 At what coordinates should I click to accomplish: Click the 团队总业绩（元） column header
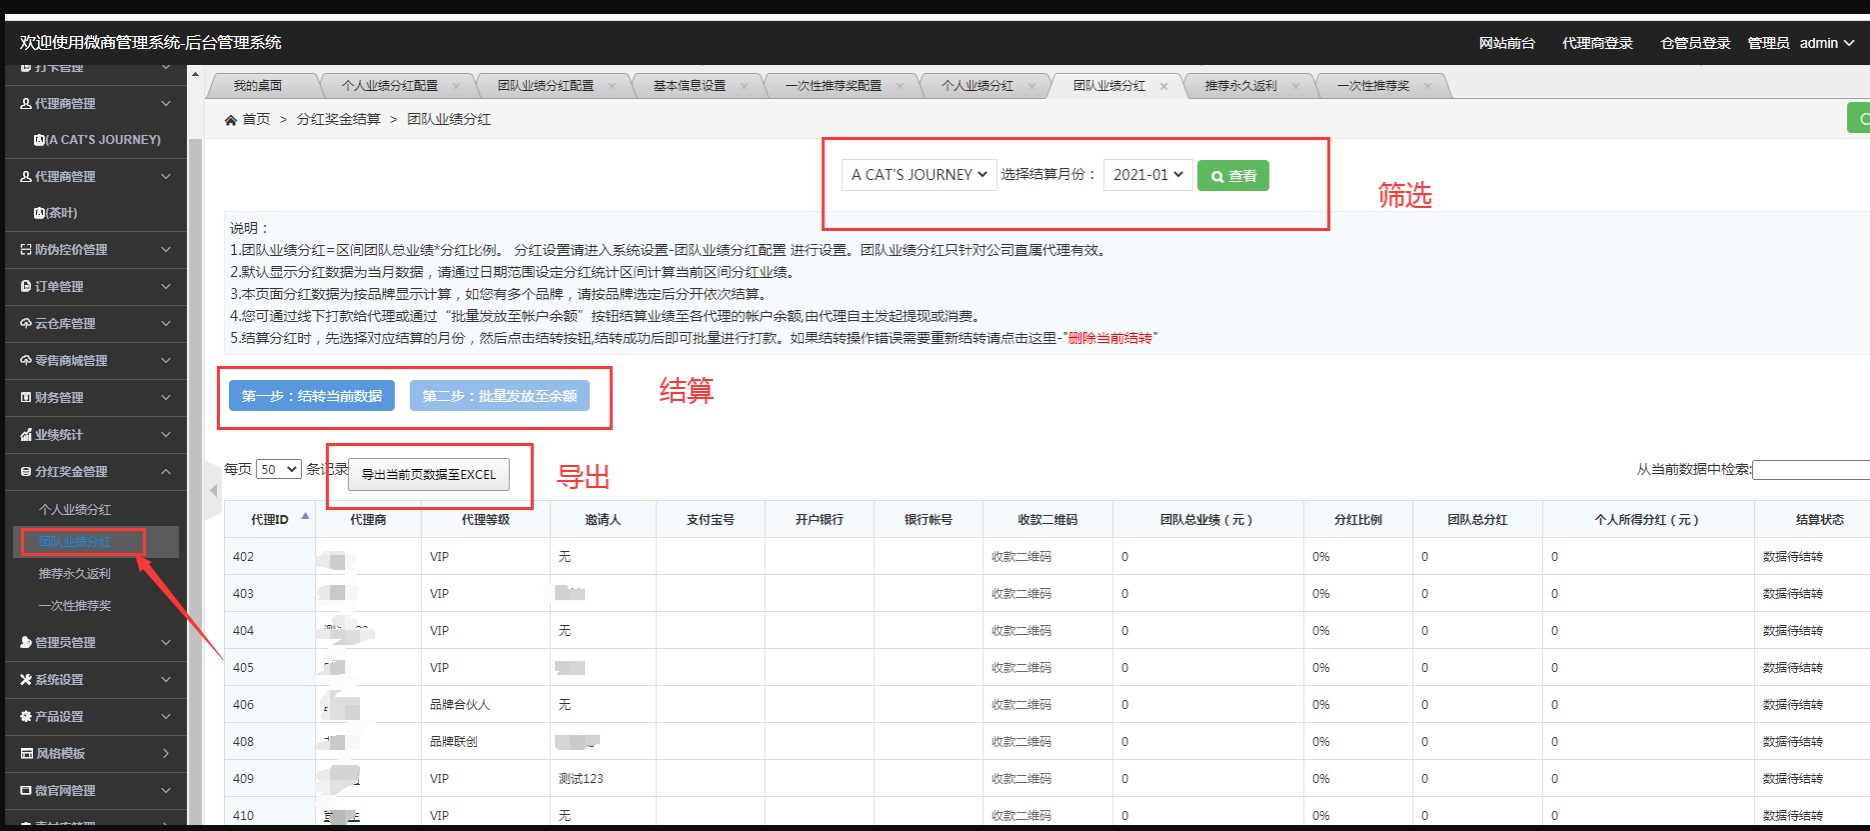coord(1207,520)
